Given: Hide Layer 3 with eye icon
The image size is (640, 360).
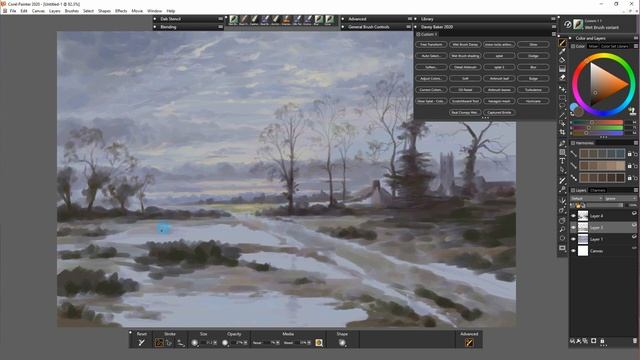Looking at the screenshot, I should [x=573, y=227].
